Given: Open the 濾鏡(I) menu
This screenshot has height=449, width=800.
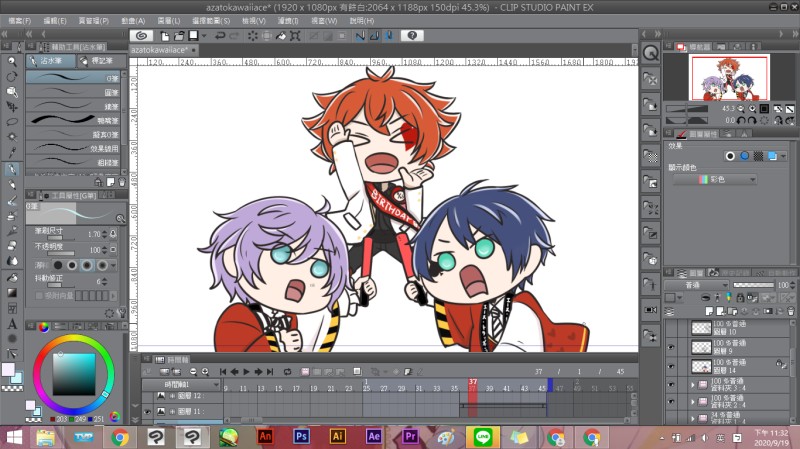Looking at the screenshot, I should pyautogui.click(x=288, y=21).
